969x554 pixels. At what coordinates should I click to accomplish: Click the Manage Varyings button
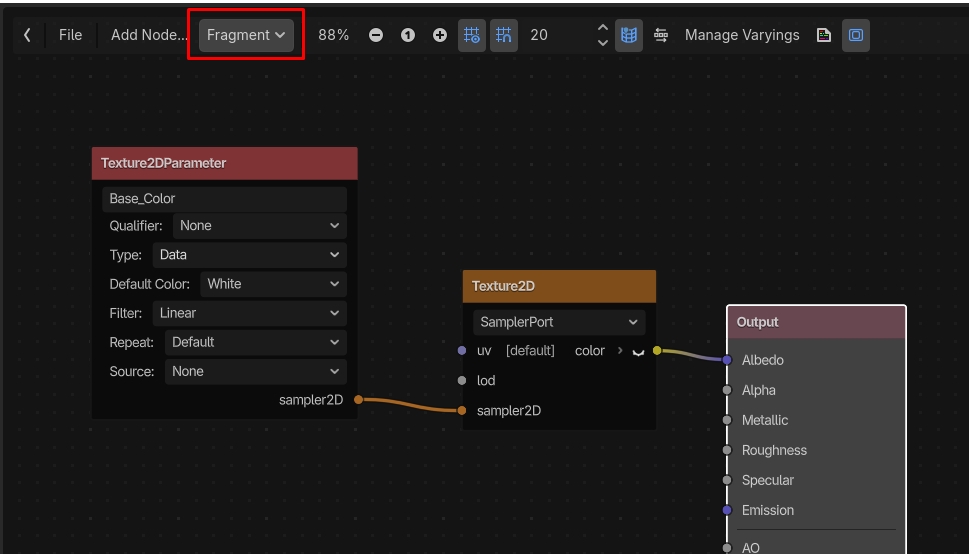[x=742, y=35]
